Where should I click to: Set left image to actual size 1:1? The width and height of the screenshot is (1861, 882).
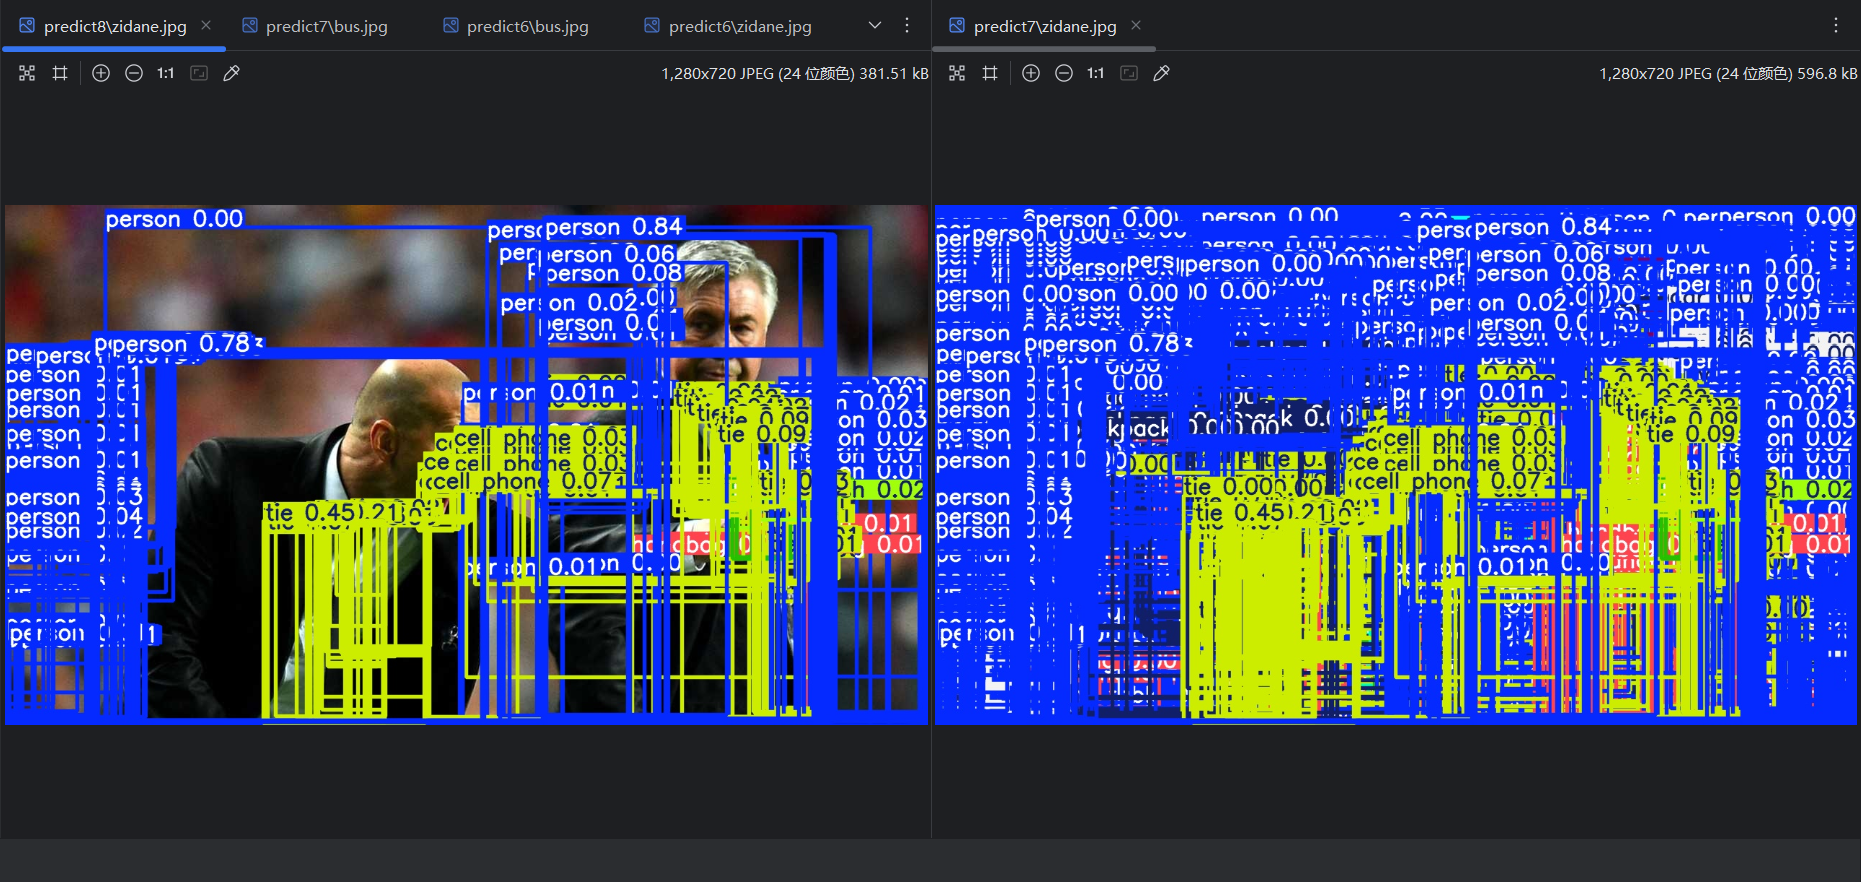pyautogui.click(x=166, y=73)
